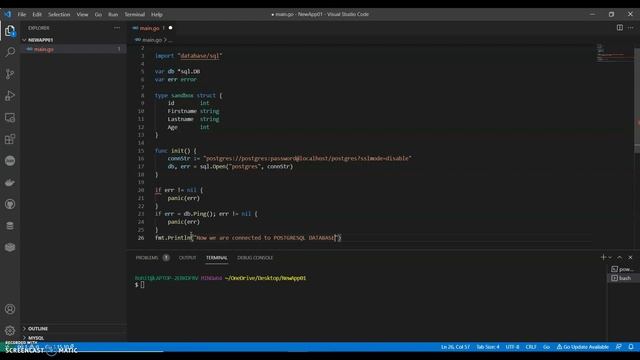Open Accounts menu in activity bar

click(10, 309)
